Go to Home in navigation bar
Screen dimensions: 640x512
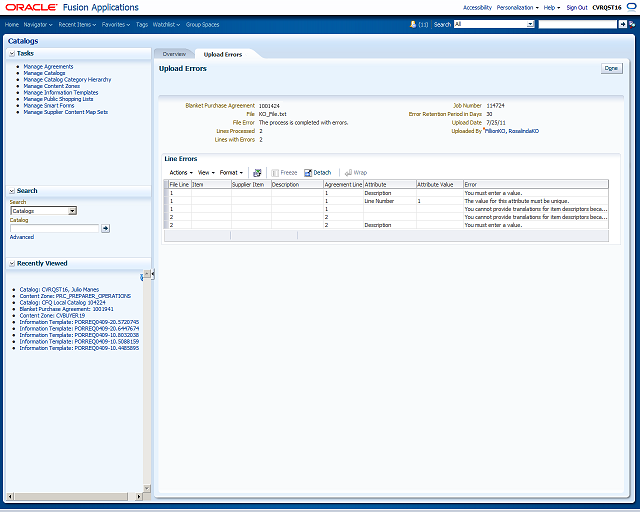click(x=11, y=24)
